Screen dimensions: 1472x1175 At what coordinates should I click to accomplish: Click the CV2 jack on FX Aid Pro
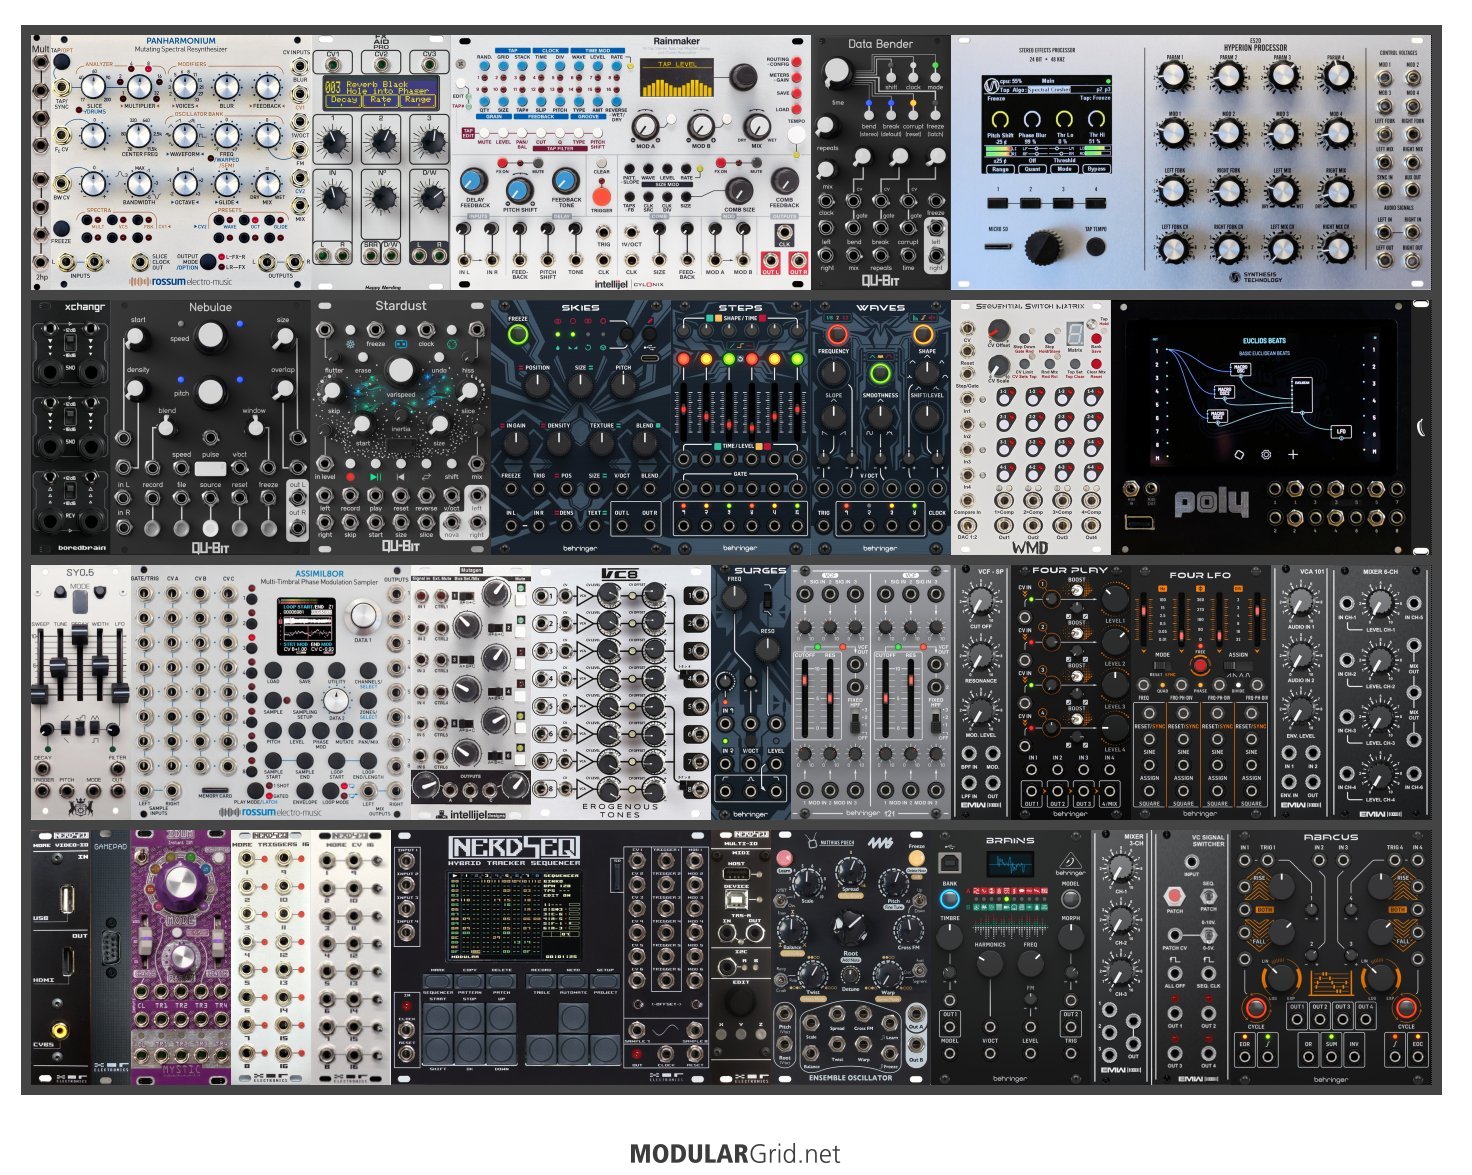[x=381, y=67]
